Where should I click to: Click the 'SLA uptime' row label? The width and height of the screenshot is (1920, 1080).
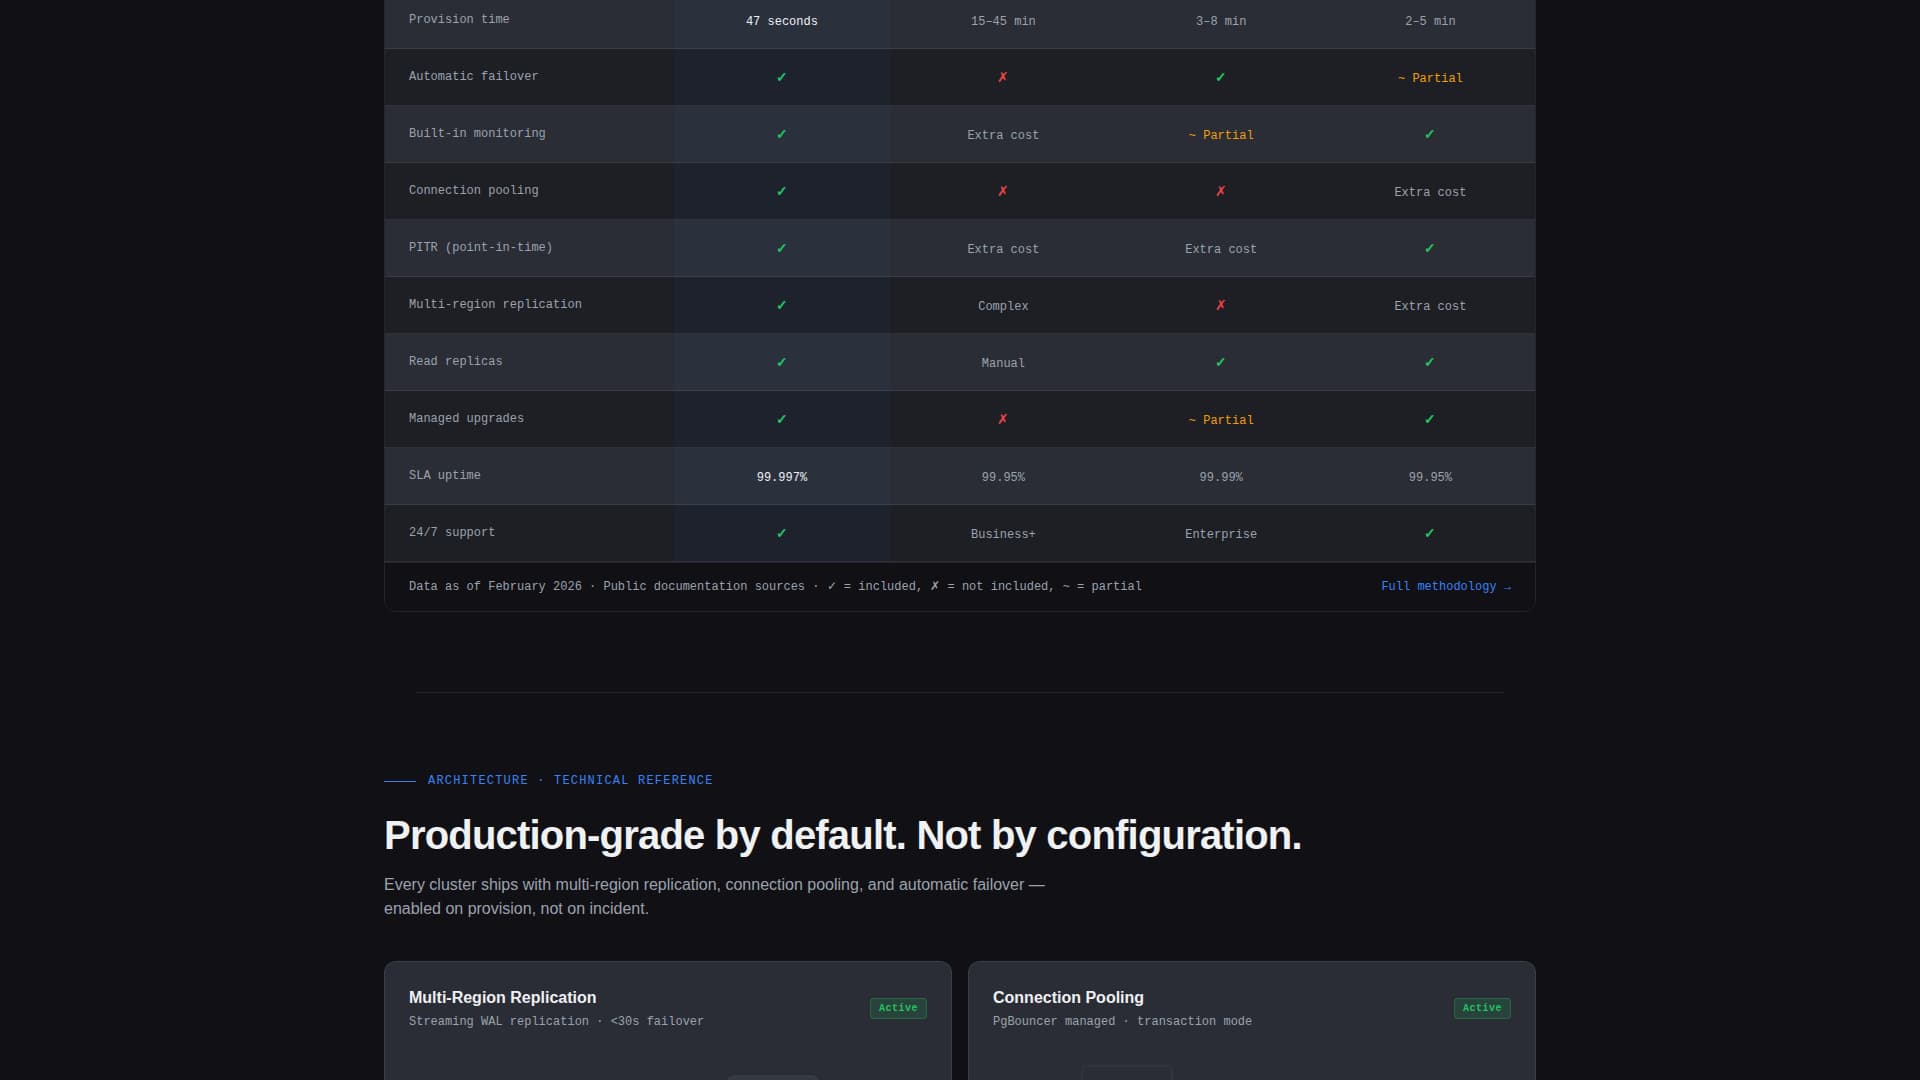point(444,475)
